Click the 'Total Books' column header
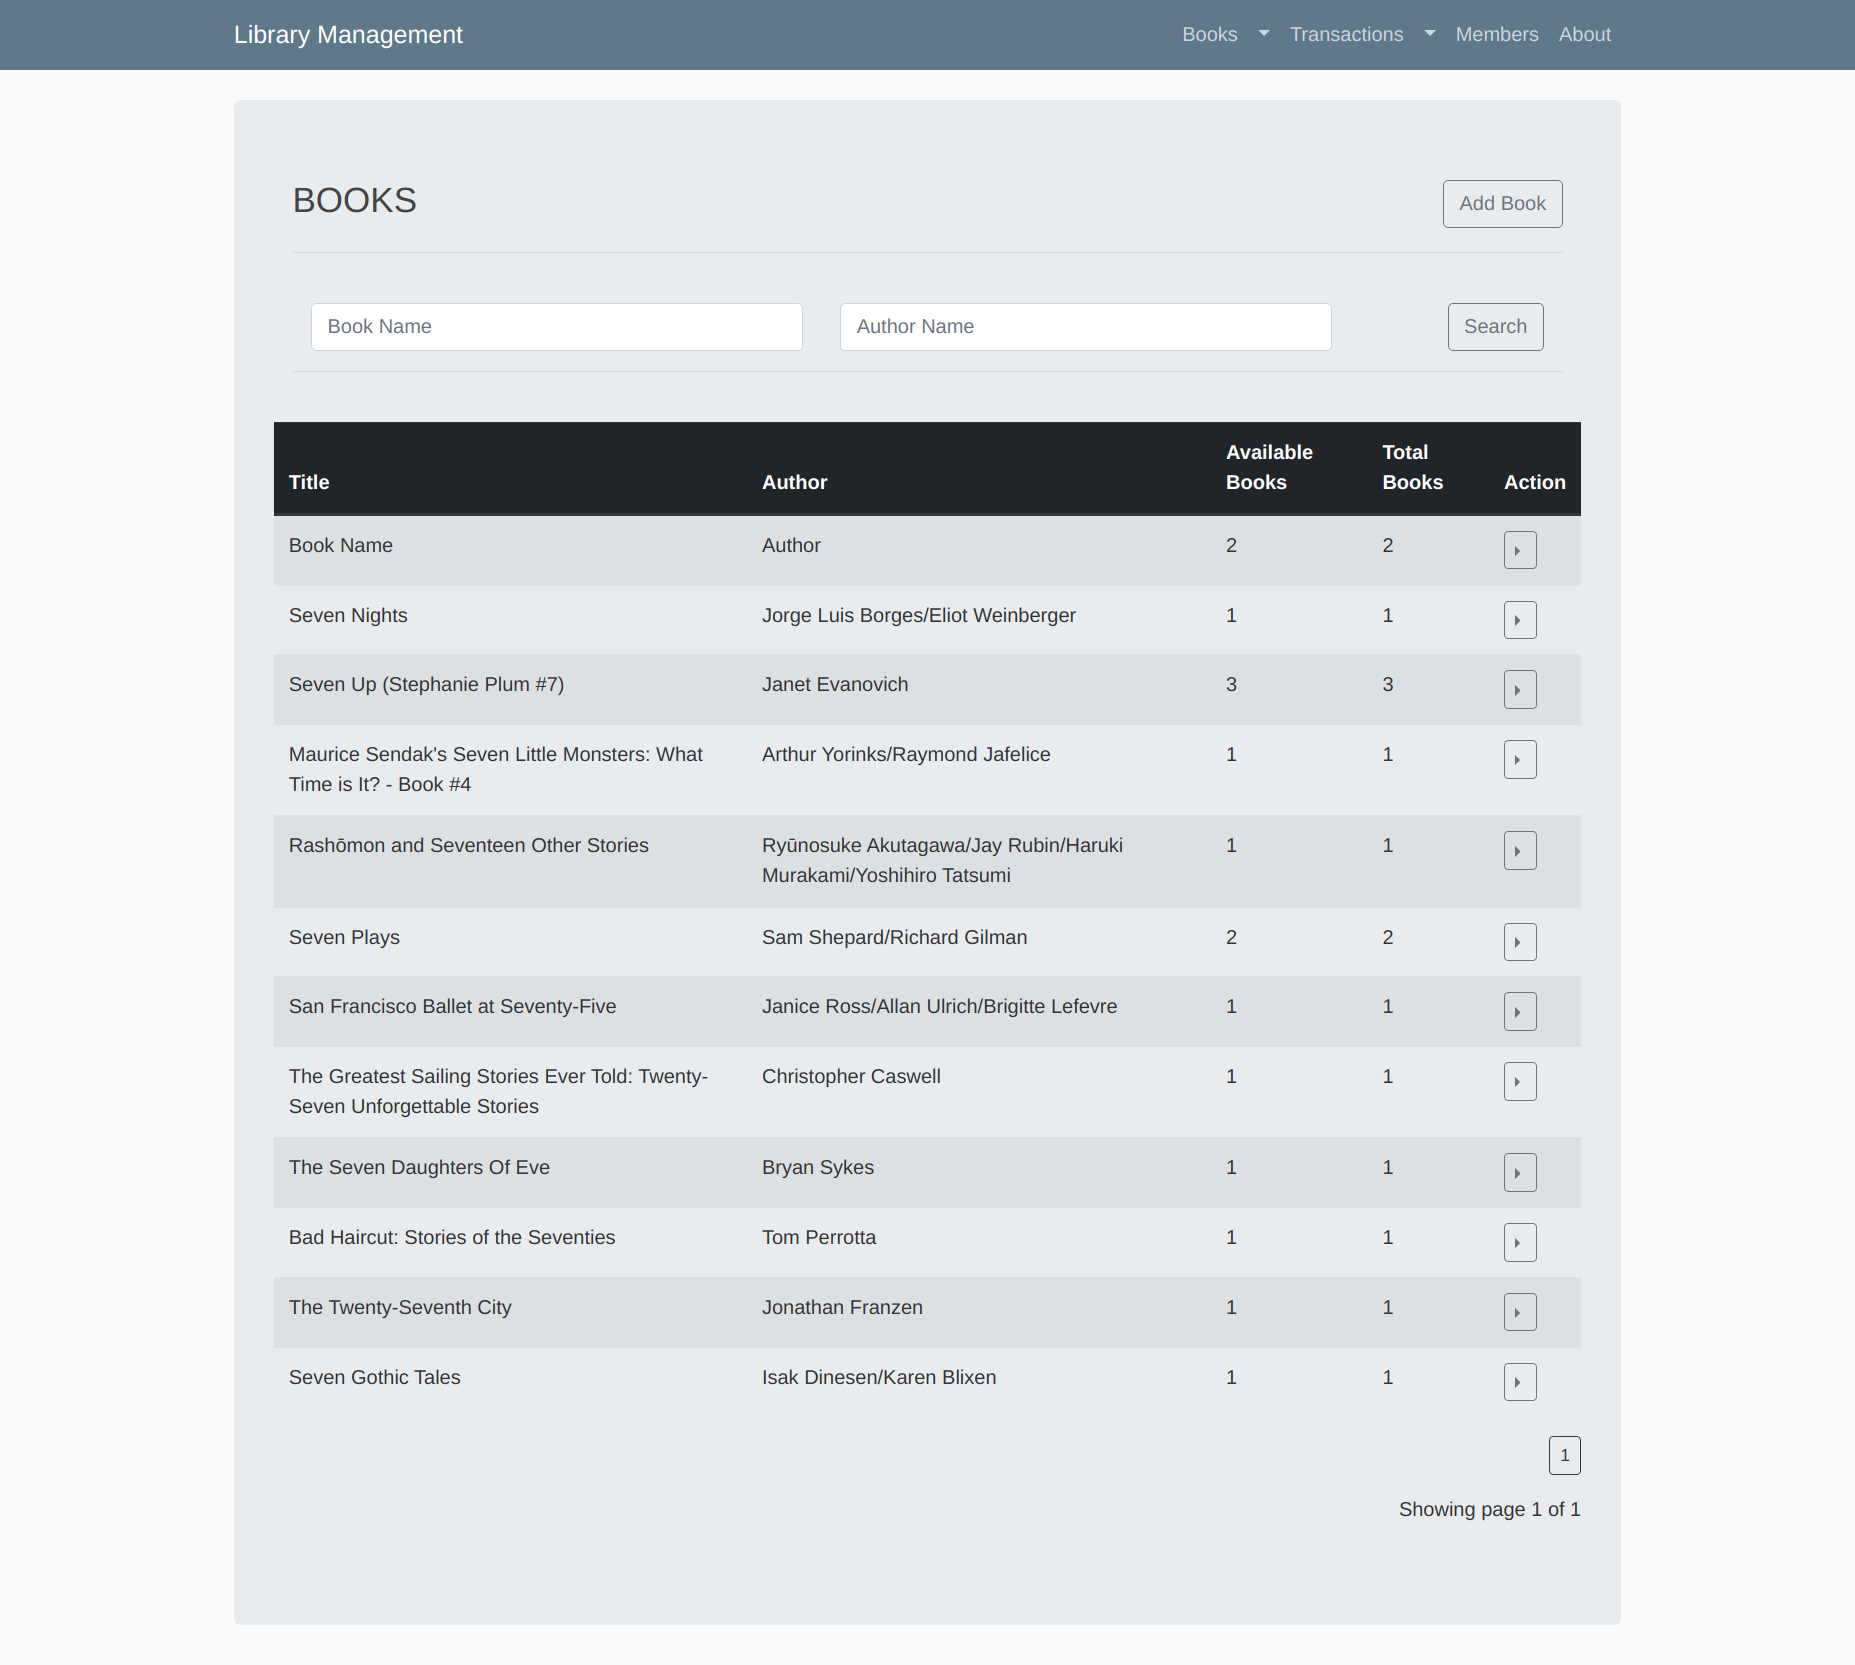Viewport: 1855px width, 1665px height. (1412, 467)
